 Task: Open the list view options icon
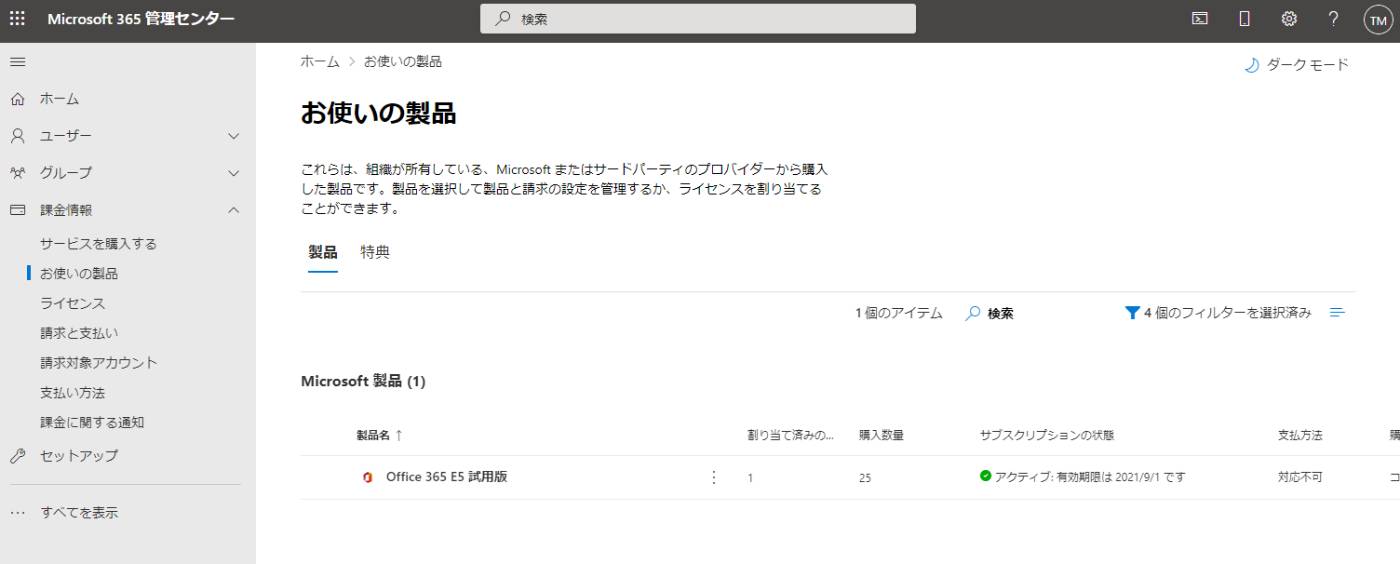pos(1337,313)
